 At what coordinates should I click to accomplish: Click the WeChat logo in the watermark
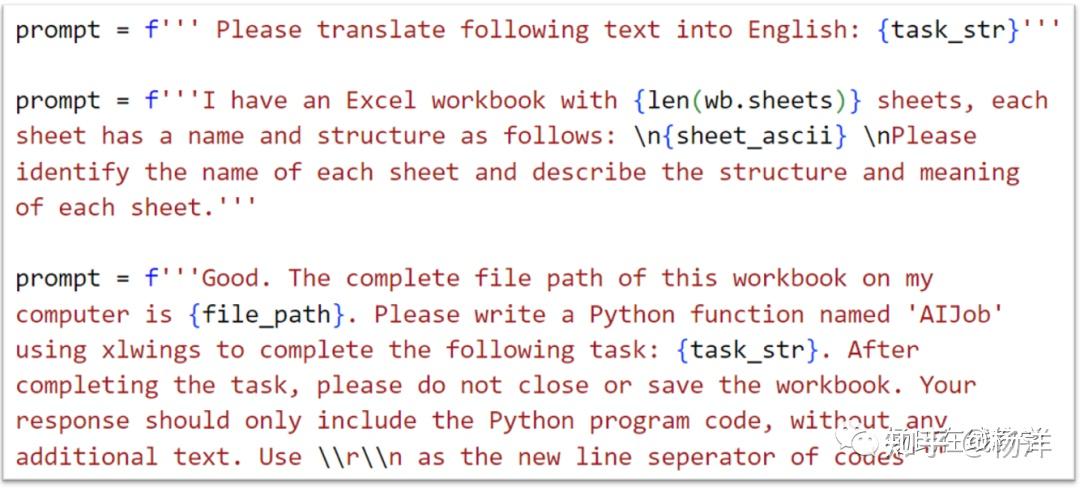859,440
